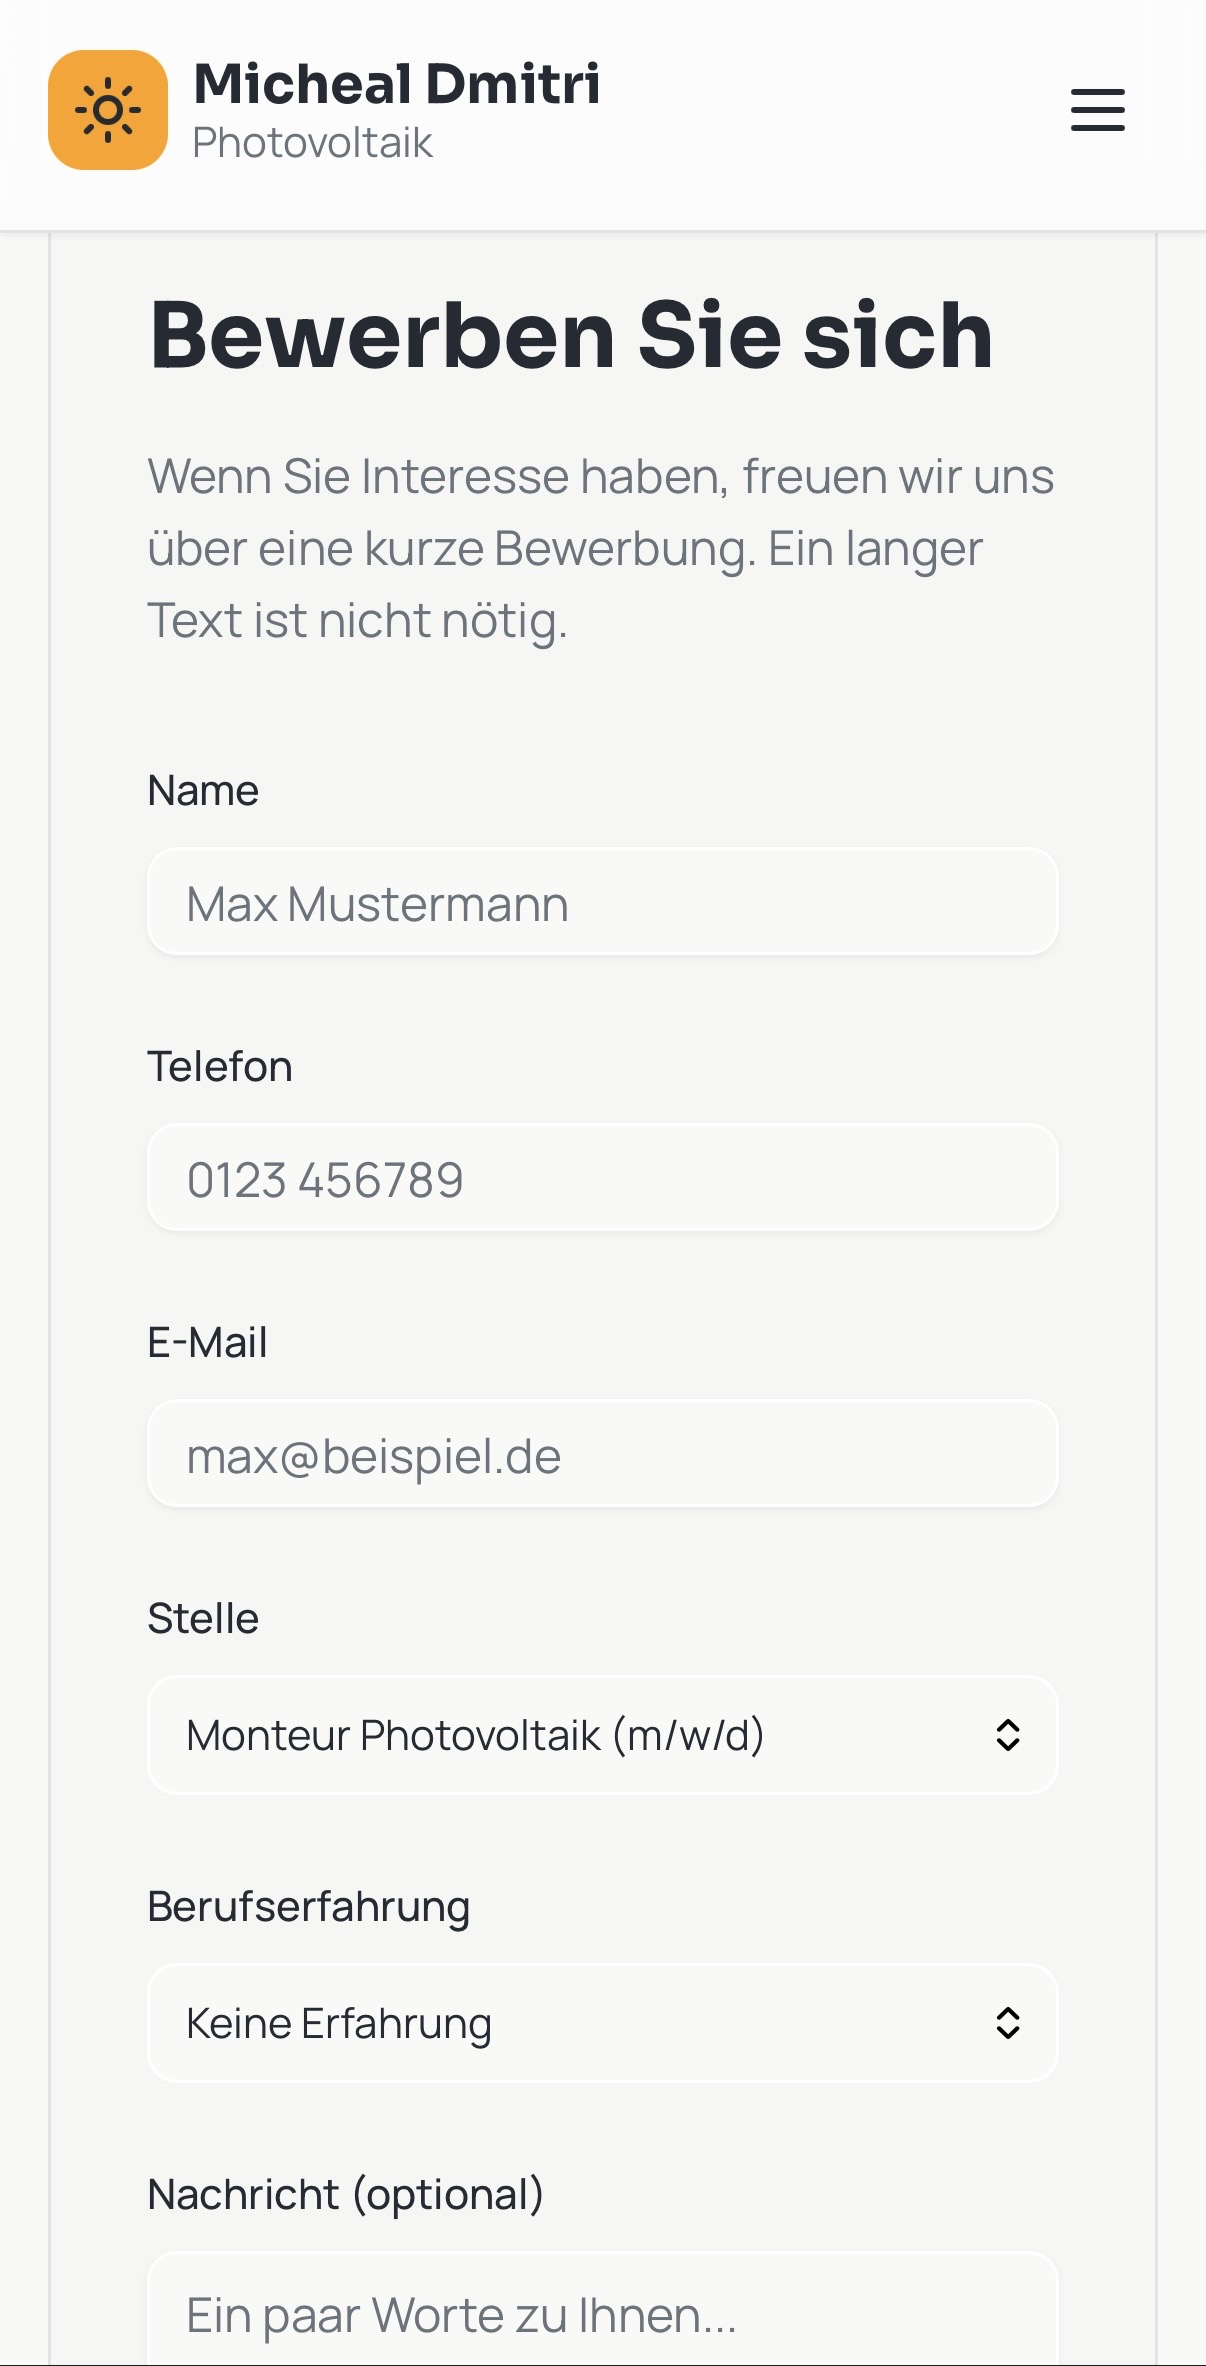
Task: Click the introductory paragraph text
Action: 600,548
